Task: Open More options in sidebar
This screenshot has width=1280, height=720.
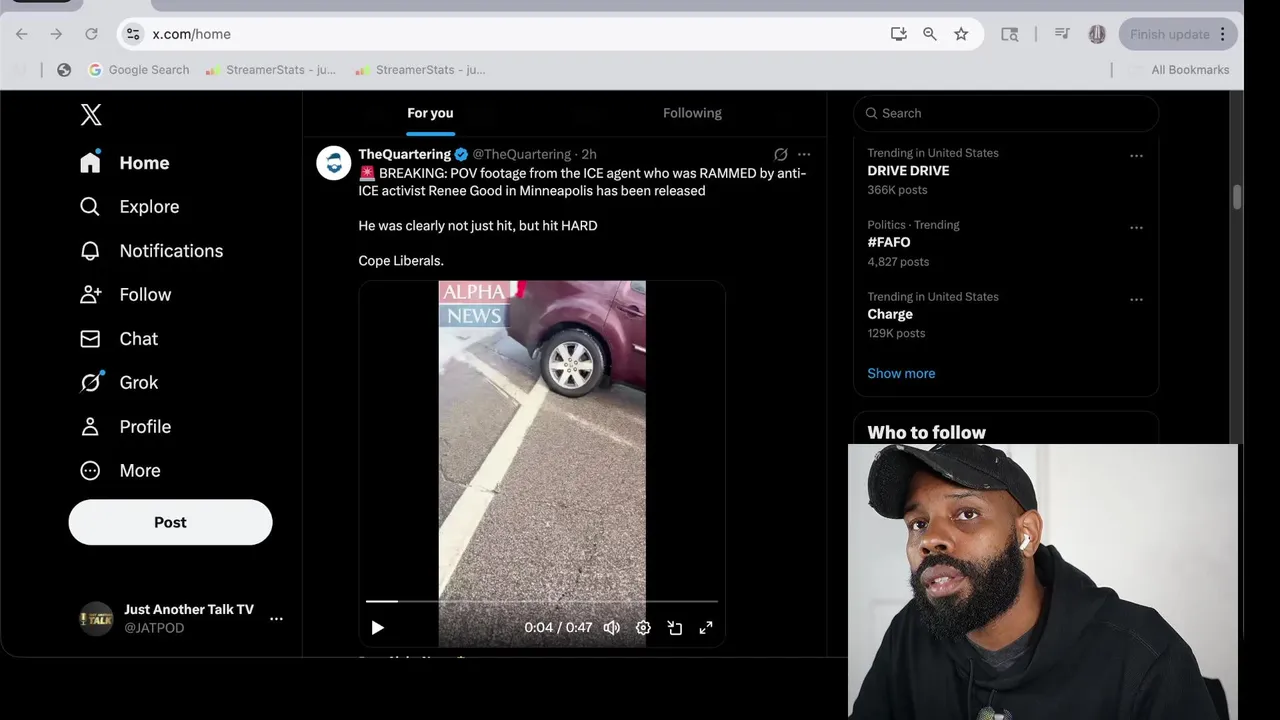Action: coord(120,471)
